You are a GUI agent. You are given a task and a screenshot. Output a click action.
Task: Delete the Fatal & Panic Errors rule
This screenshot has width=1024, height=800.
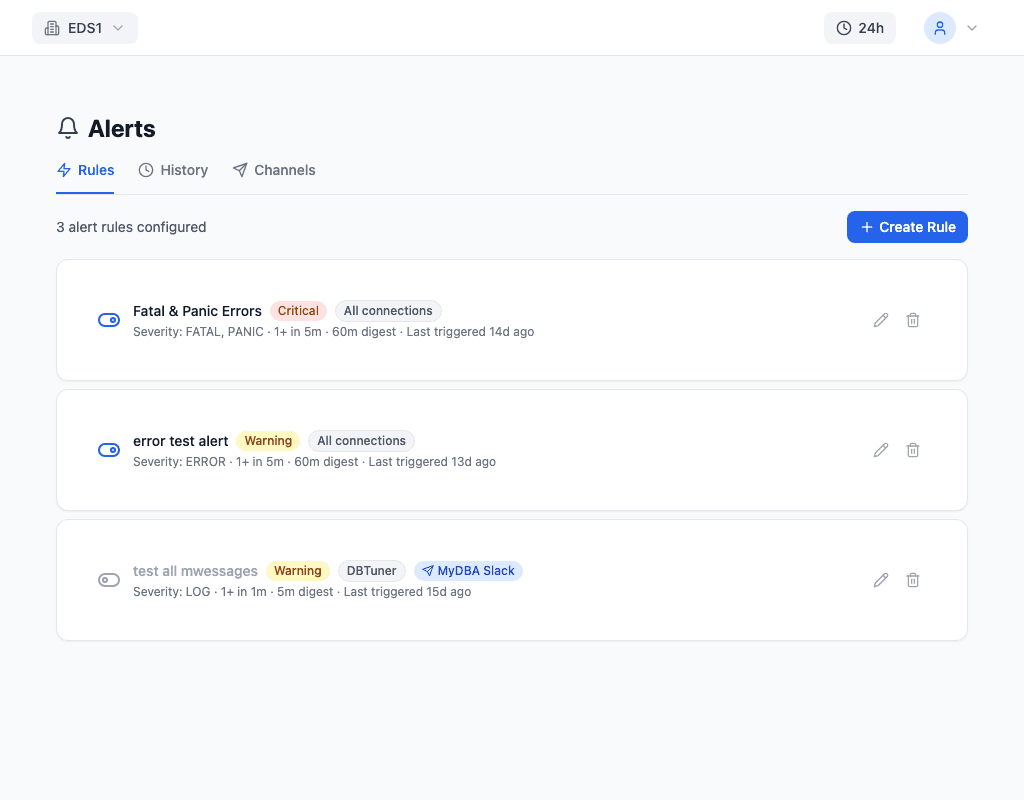(913, 320)
